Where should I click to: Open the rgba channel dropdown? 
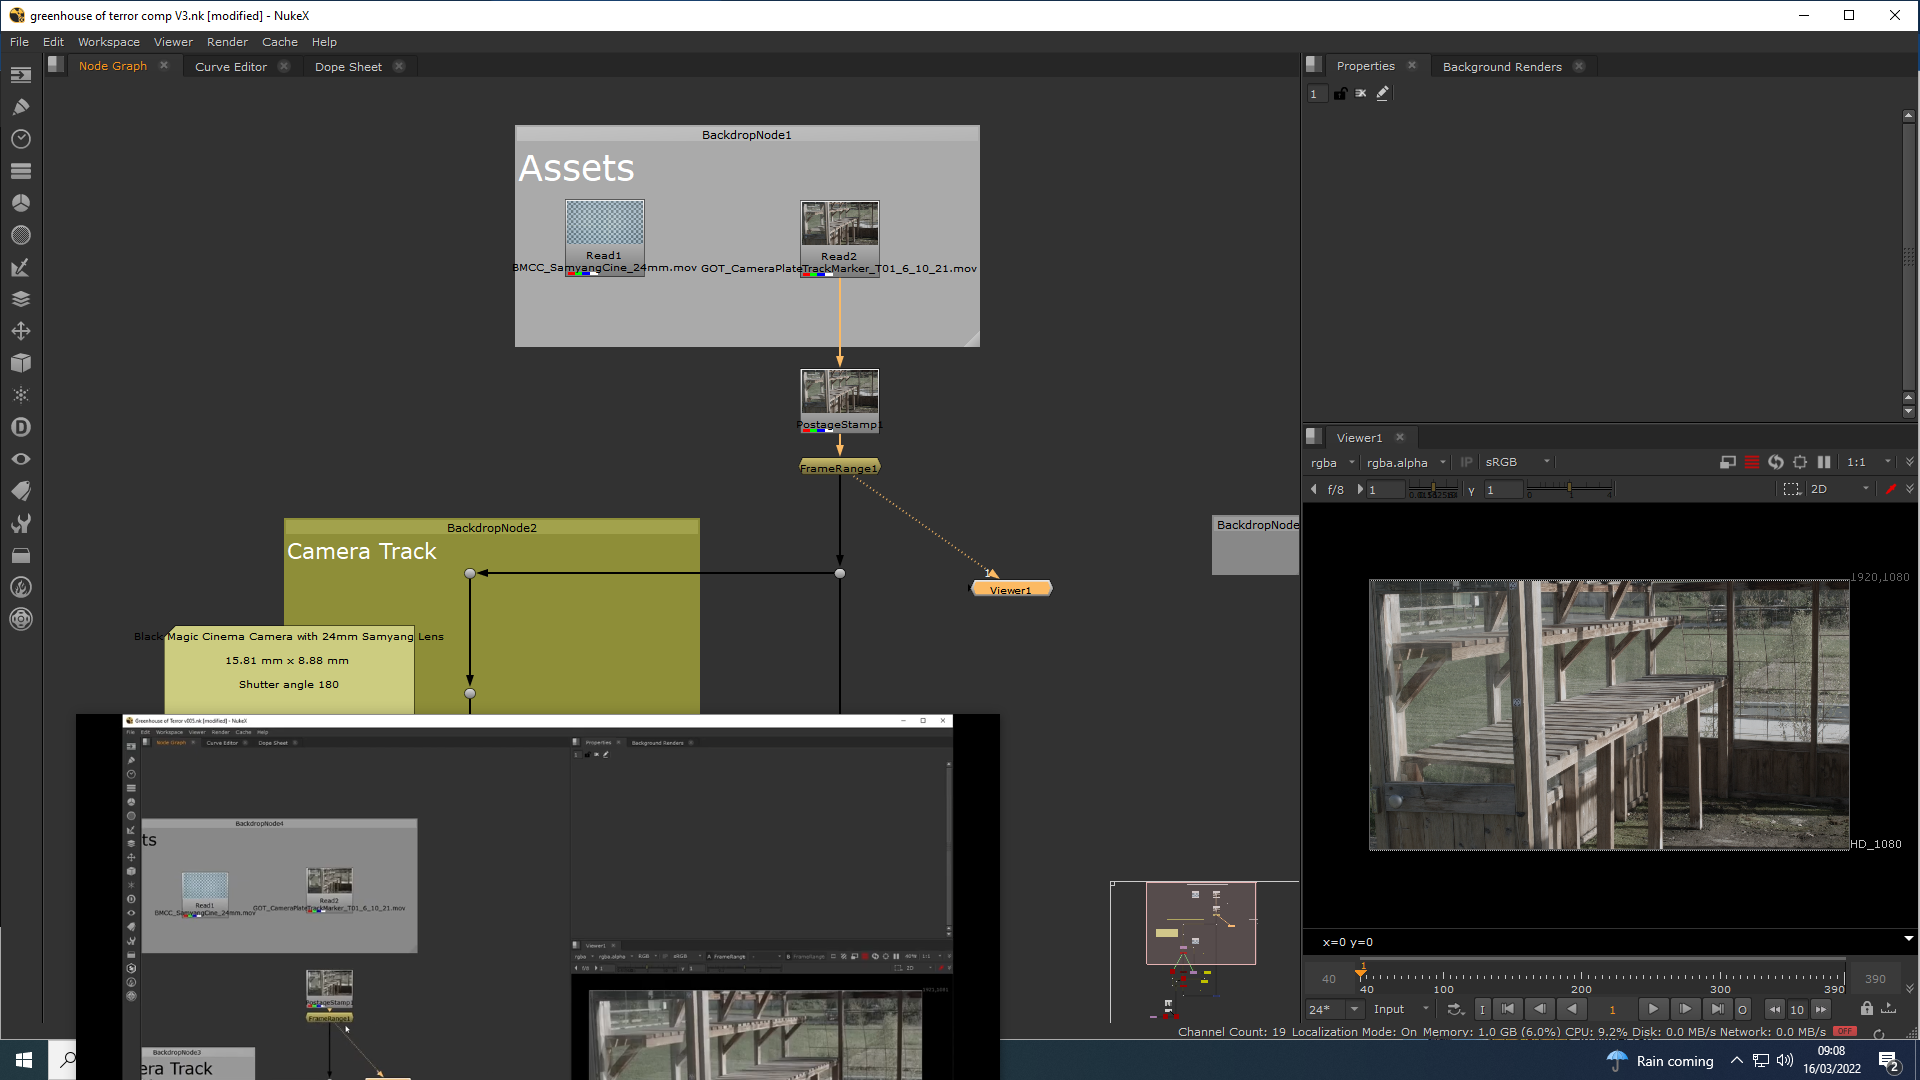1332,462
